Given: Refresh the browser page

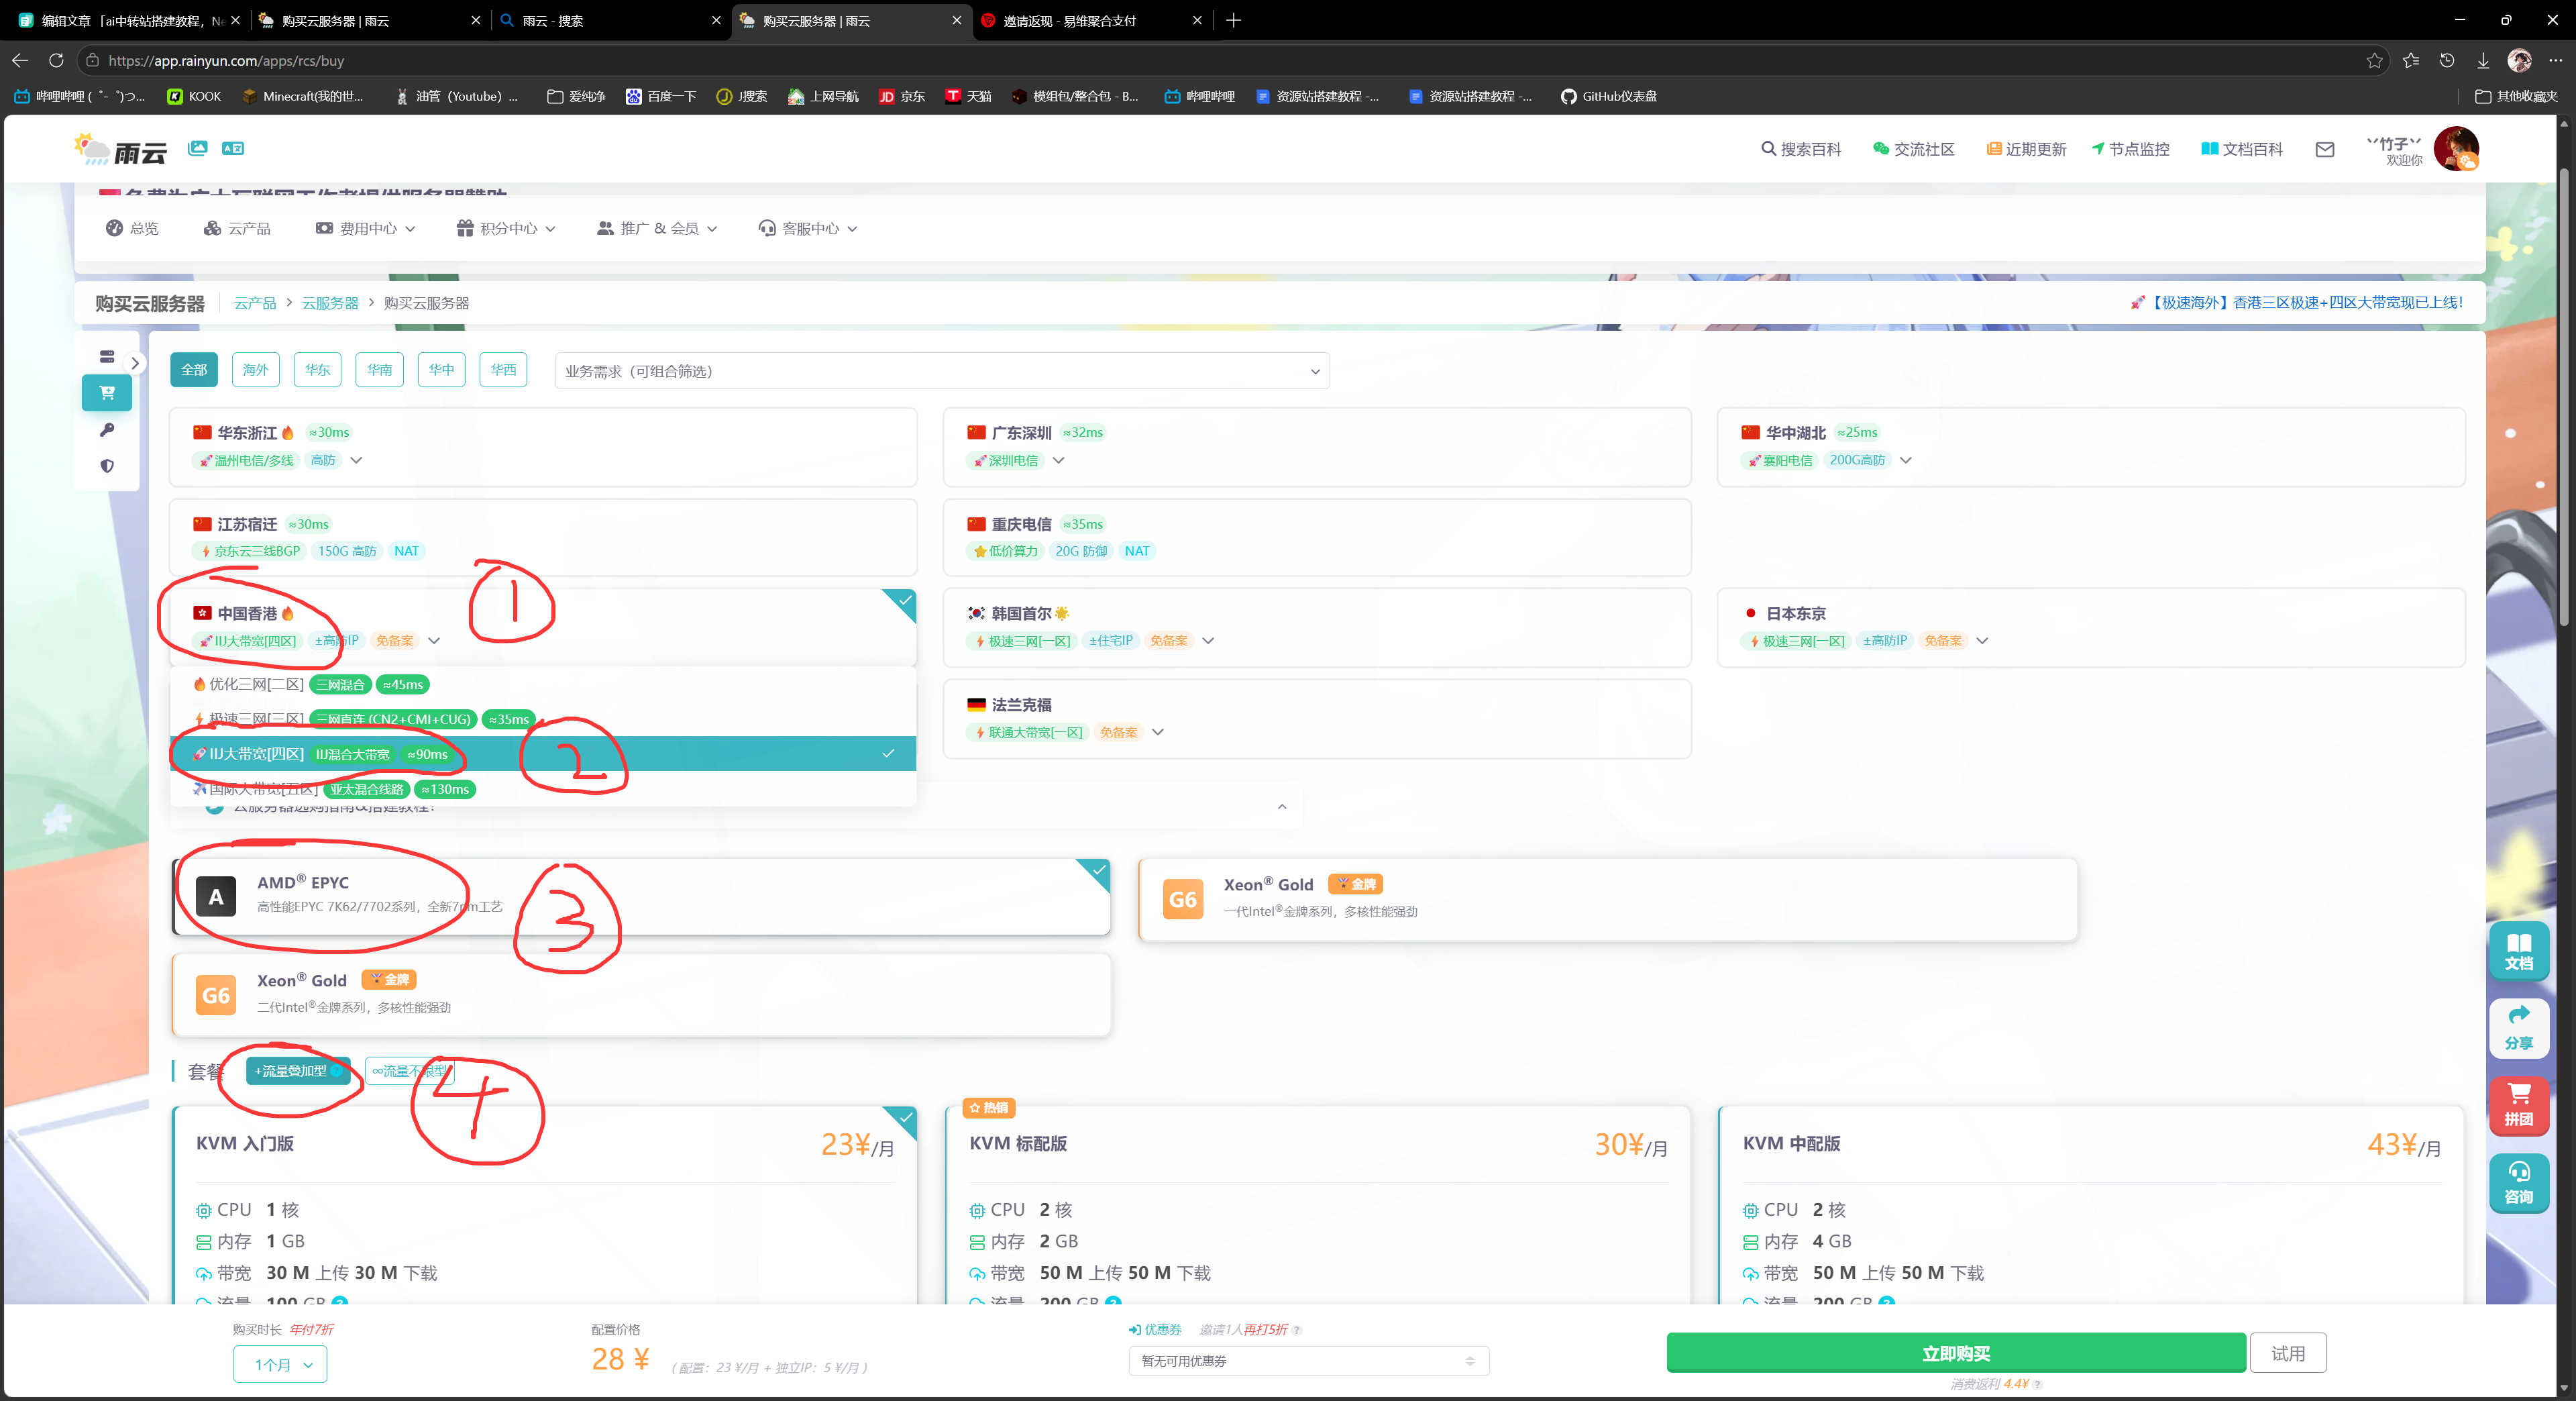Looking at the screenshot, I should point(56,61).
